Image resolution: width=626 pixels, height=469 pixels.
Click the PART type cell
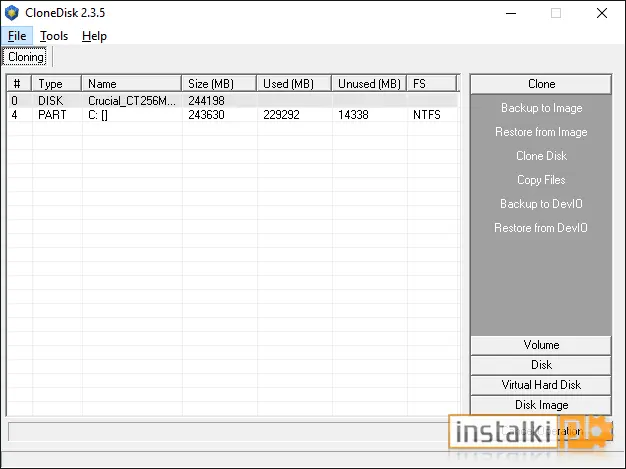(52, 115)
